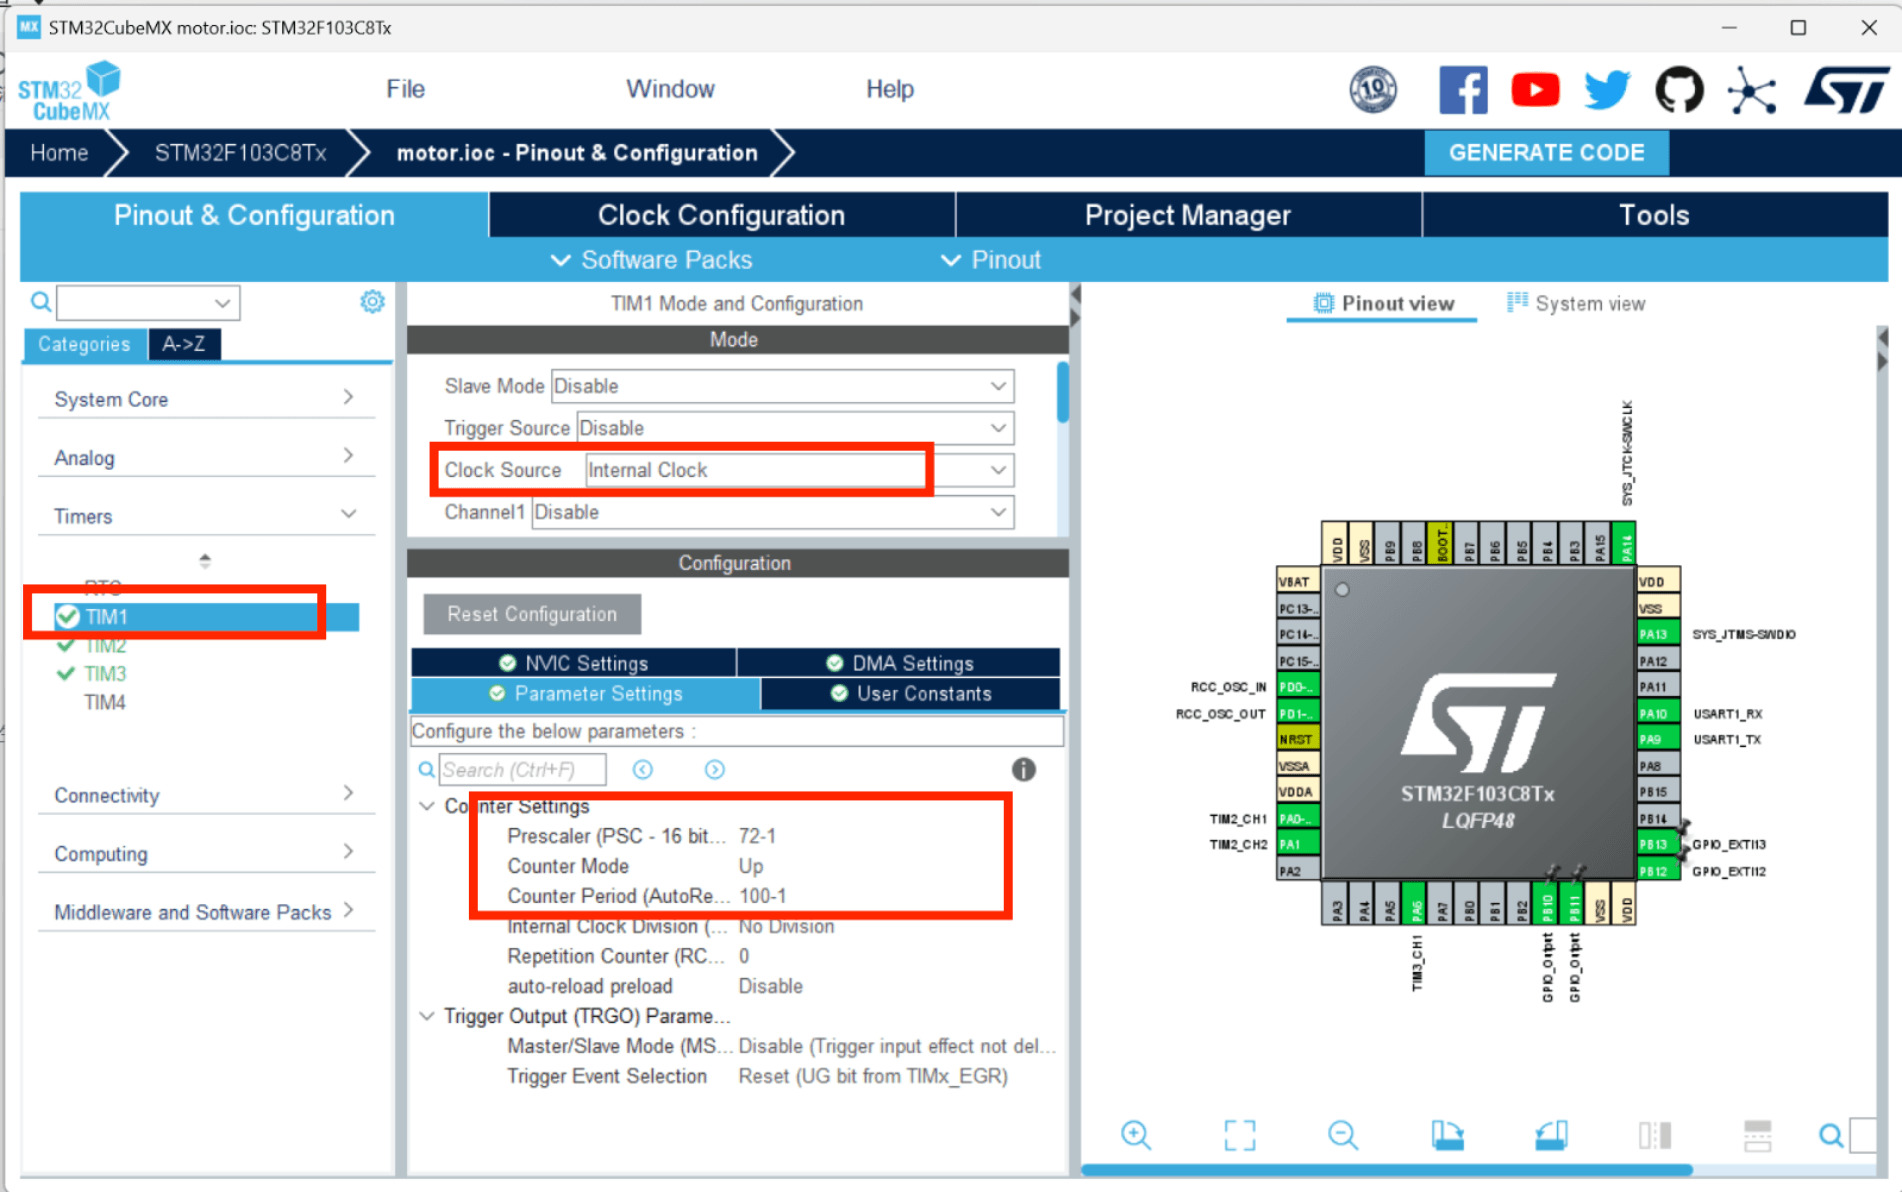Collapse the Trigger Output (TRGO) parameters group
This screenshot has height=1192, width=1902.
pyautogui.click(x=427, y=1016)
